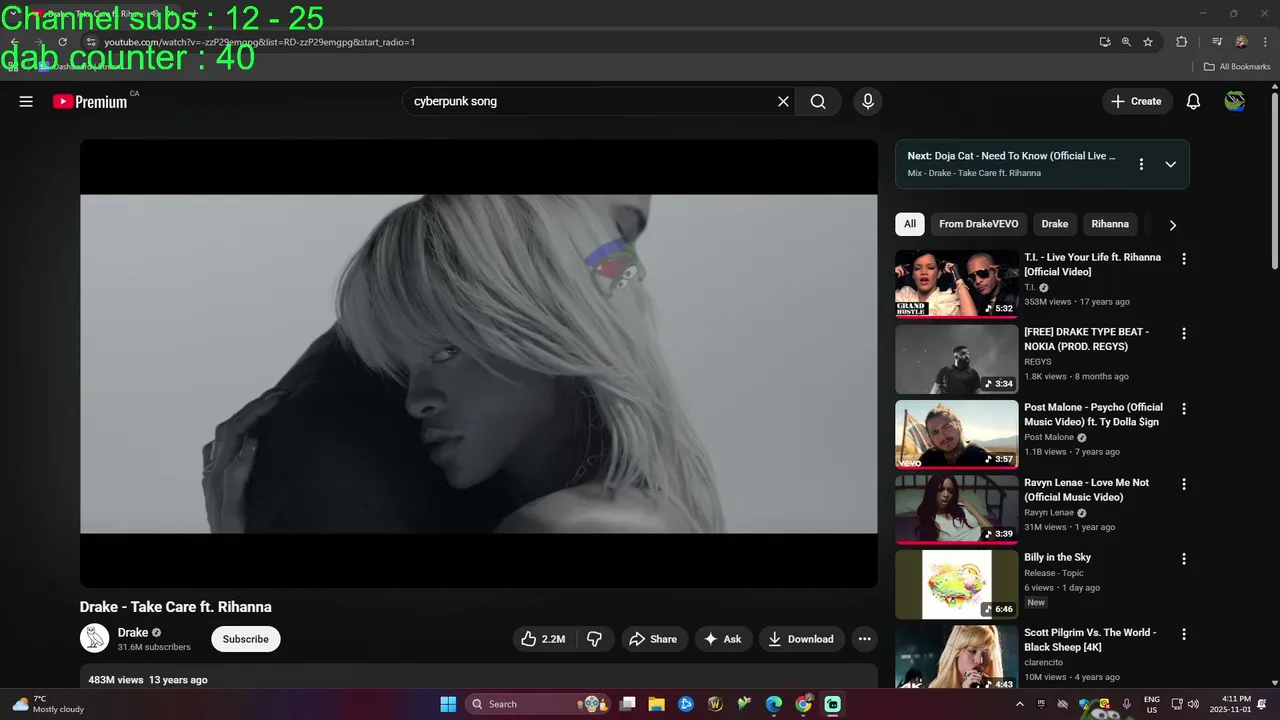Open All Bookmarks folder
This screenshot has width=1280, height=720.
coord(1237,67)
